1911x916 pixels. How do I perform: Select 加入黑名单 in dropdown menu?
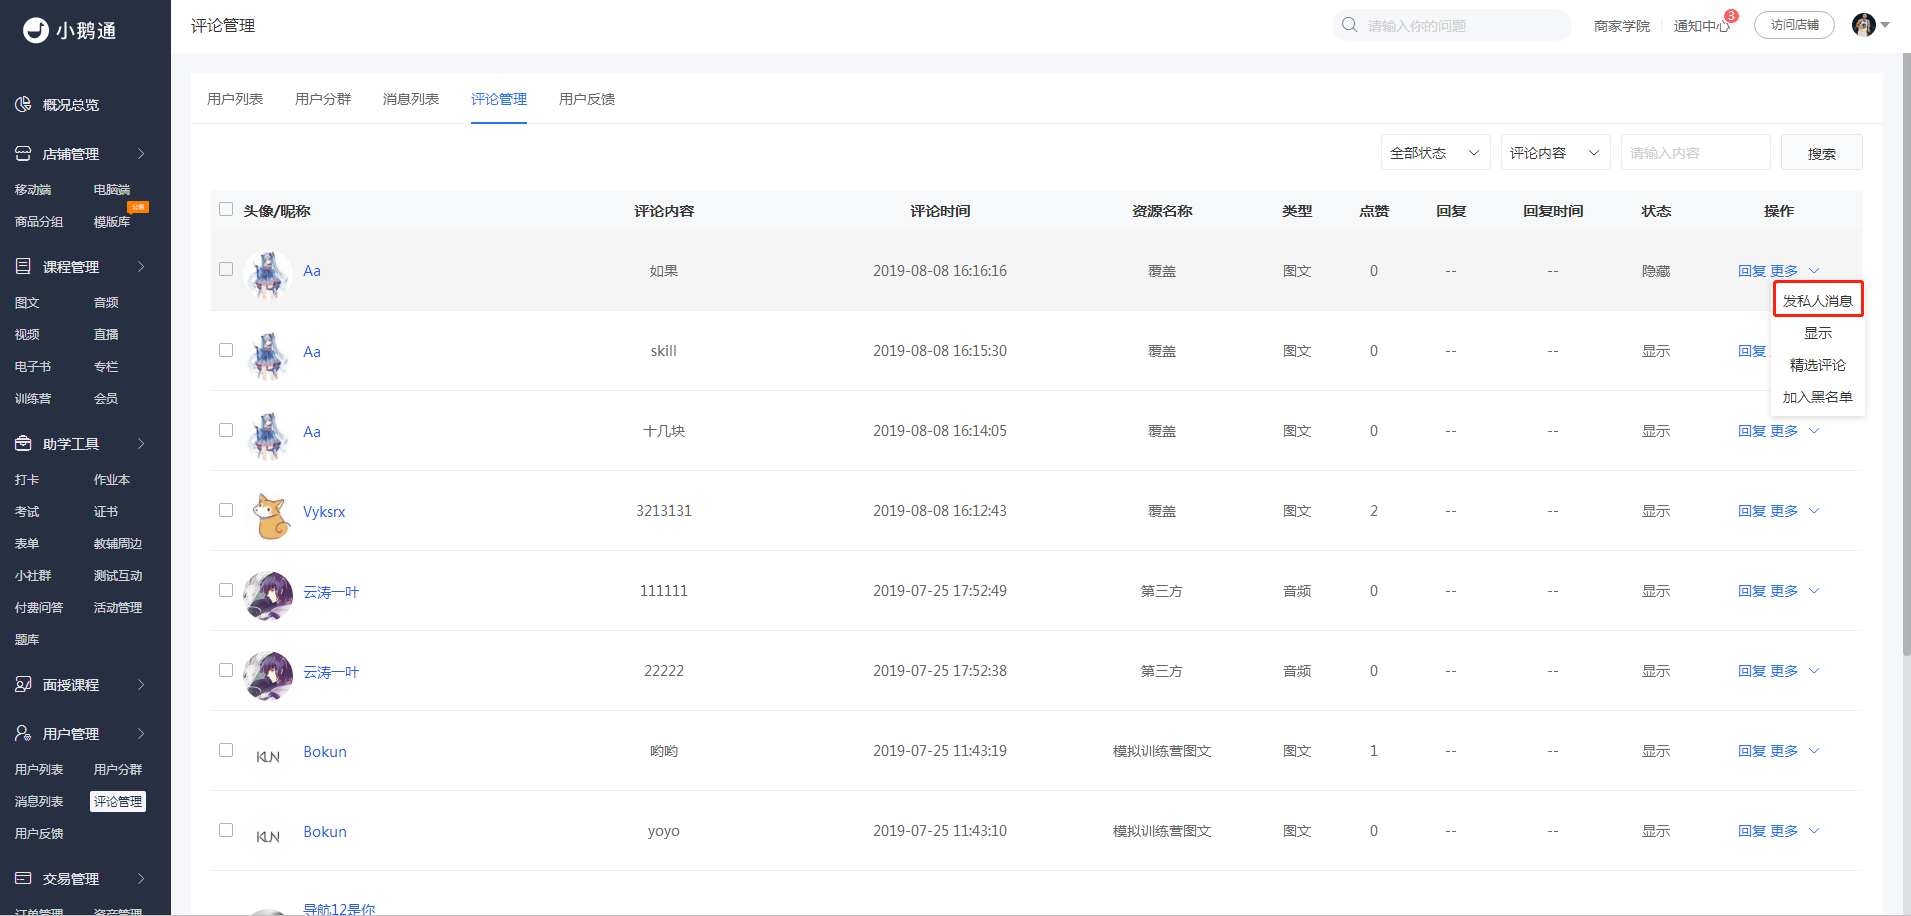[1818, 397]
